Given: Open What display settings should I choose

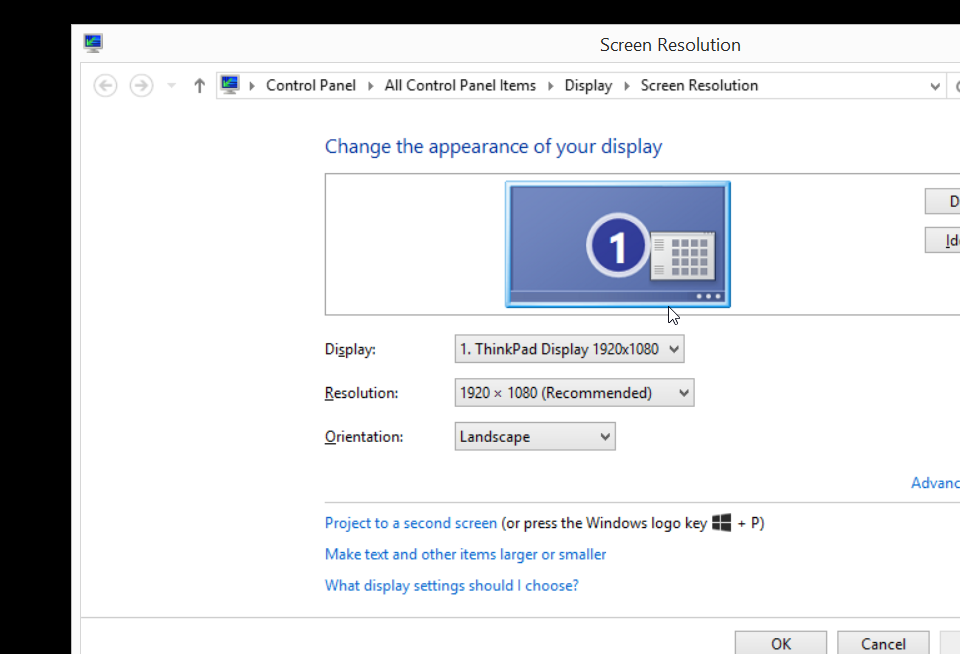Looking at the screenshot, I should [451, 586].
